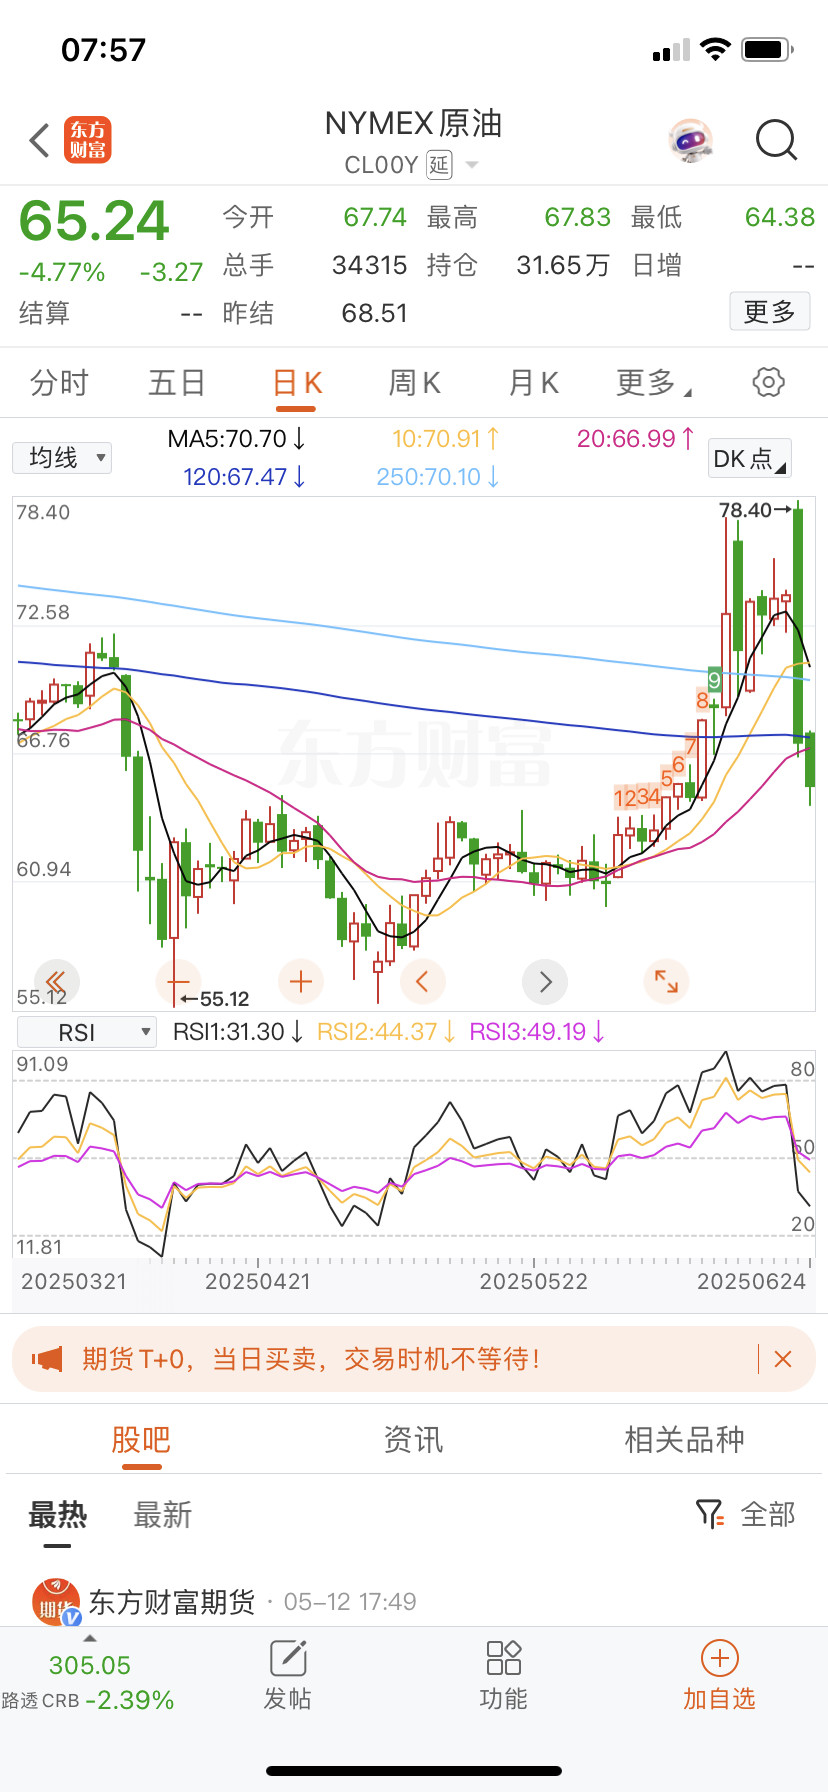Open the 期货T+0 promotion banner text

pyautogui.click(x=312, y=1359)
